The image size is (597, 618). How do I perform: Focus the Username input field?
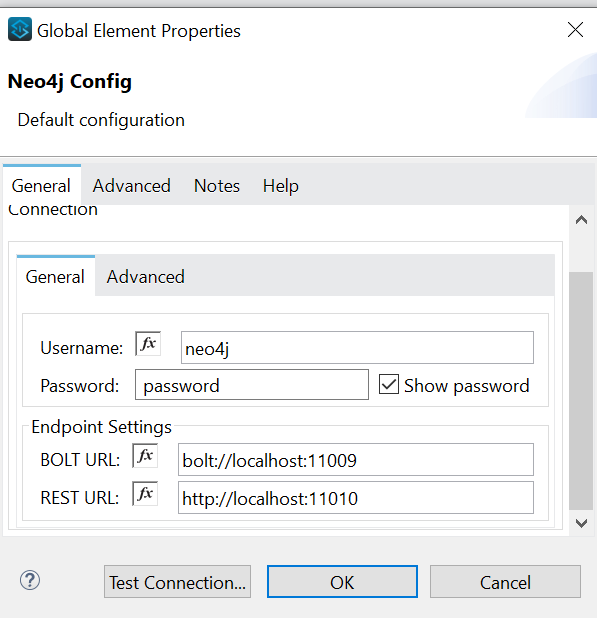click(x=357, y=348)
